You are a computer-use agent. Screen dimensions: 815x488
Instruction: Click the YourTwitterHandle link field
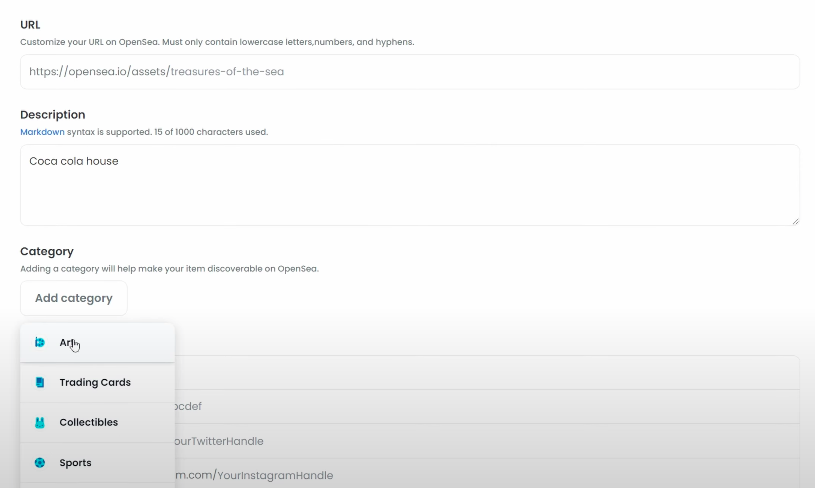click(x=487, y=441)
